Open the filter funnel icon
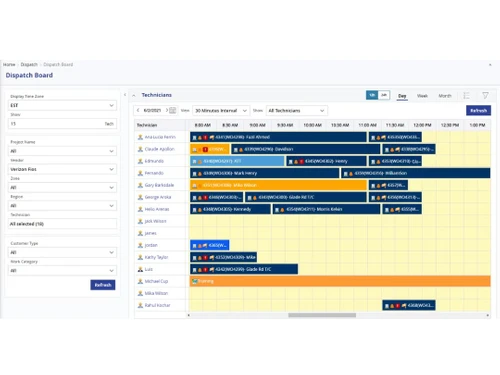The width and height of the screenshot is (500, 375). [485, 96]
